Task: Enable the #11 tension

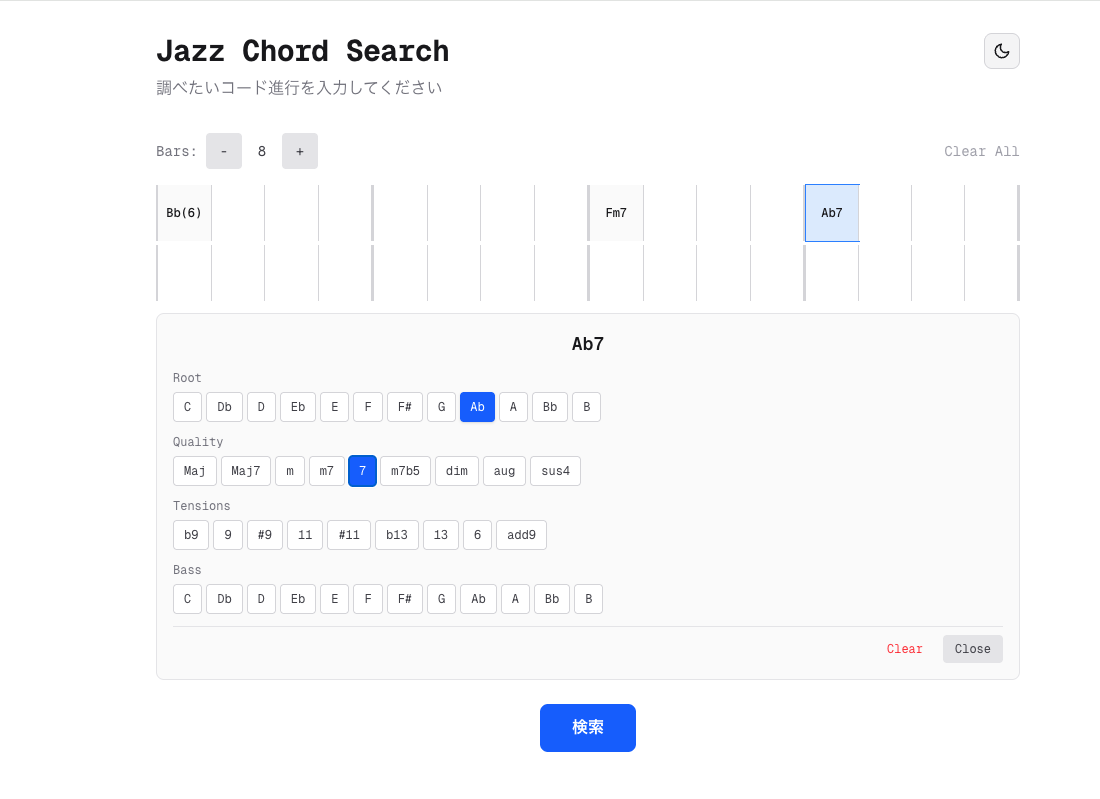Action: pos(349,535)
